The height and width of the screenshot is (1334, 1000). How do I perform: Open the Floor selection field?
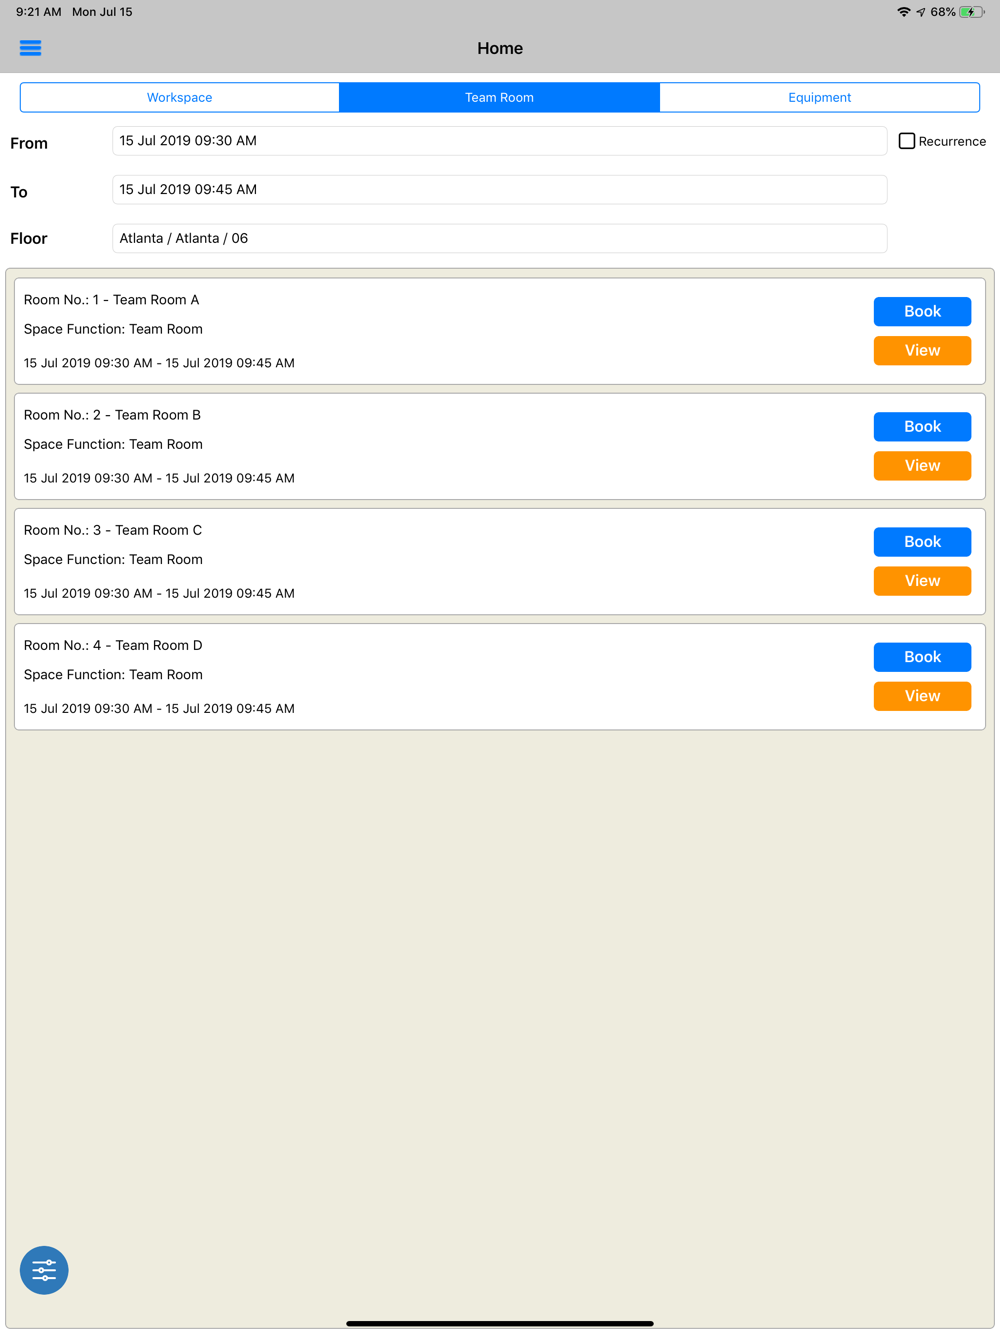[x=499, y=239]
